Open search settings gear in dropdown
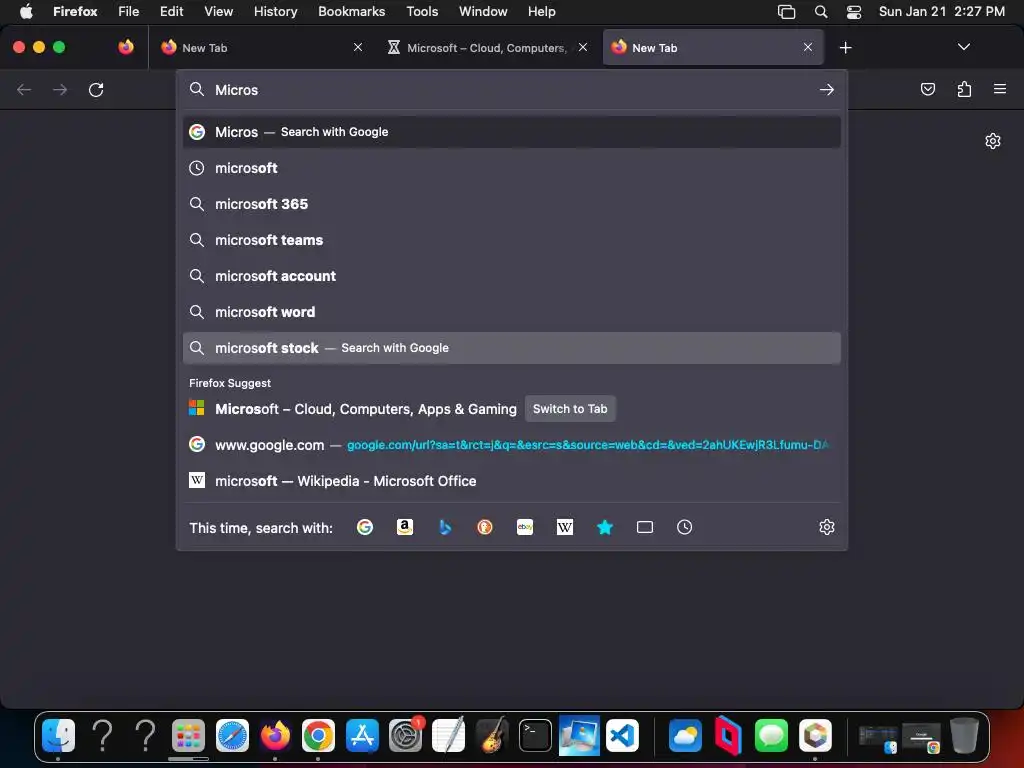Screen dimensions: 1024x768 coord(827,527)
